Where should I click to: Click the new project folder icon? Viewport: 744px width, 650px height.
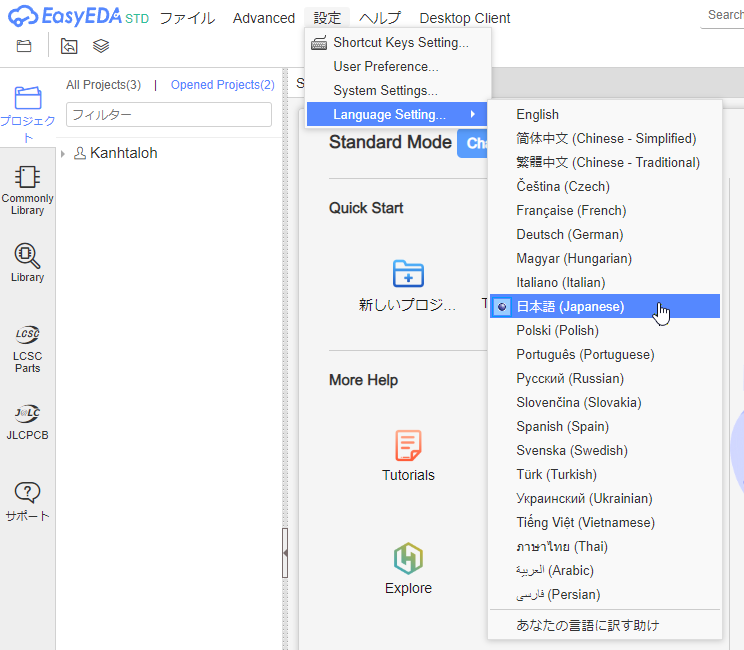(408, 273)
